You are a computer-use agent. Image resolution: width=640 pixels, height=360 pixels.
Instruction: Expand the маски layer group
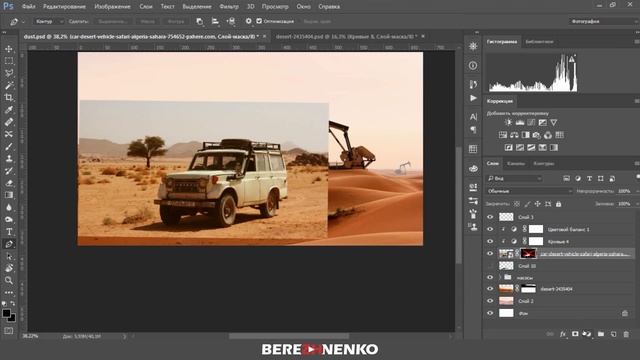tap(500, 277)
